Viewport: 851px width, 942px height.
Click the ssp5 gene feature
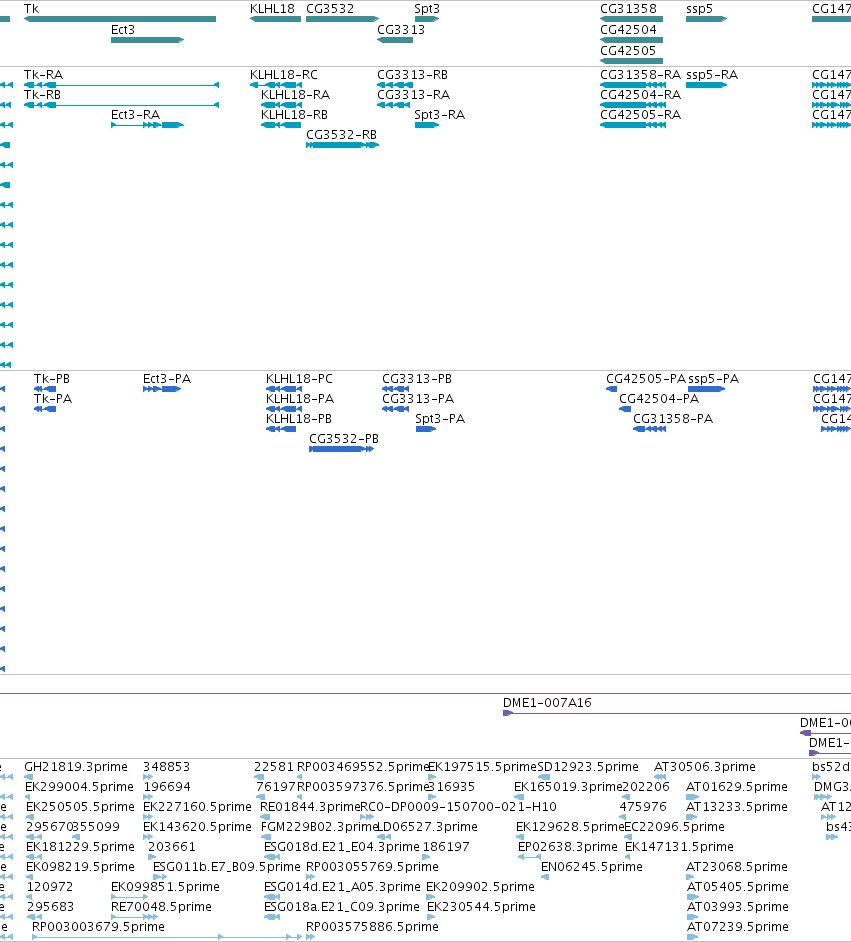tap(706, 19)
